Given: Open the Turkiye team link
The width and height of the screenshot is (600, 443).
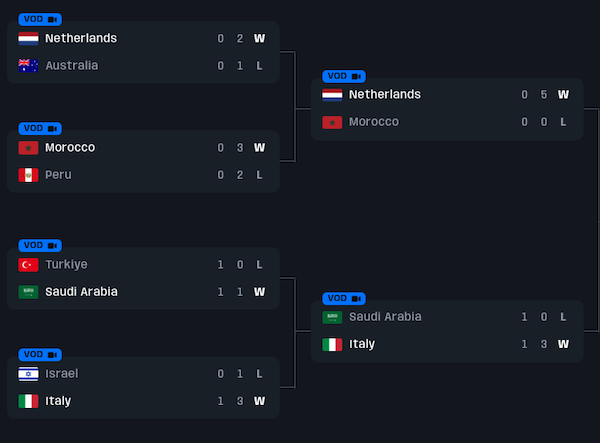Looking at the screenshot, I should [x=66, y=265].
